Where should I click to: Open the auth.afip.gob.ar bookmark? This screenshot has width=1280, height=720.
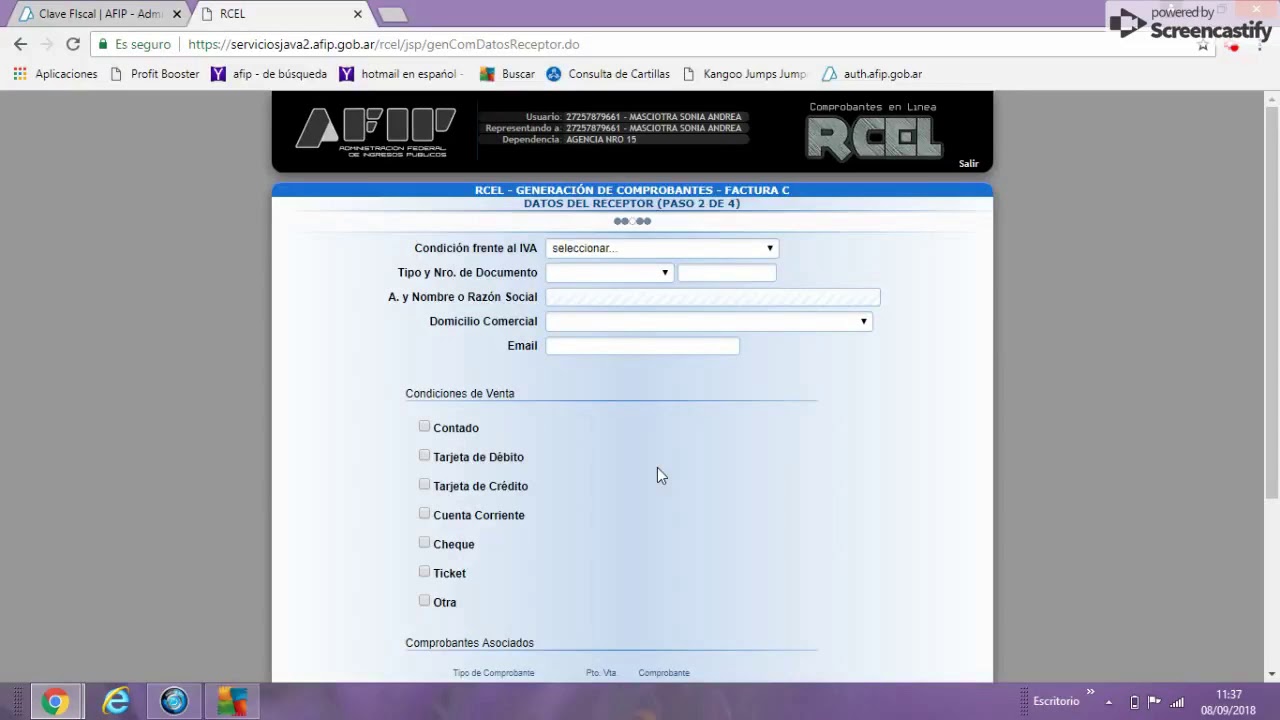(872, 74)
